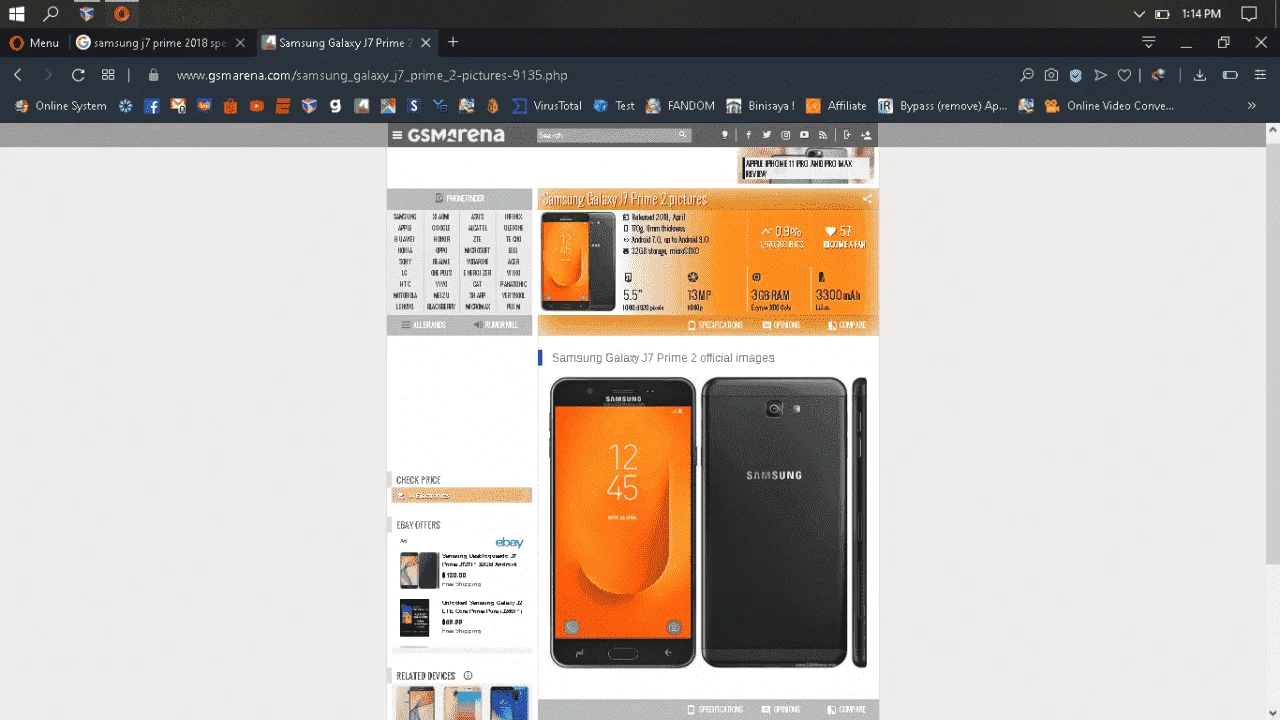Open the Opera Menu button
The width and height of the screenshot is (1280, 720).
[34, 43]
